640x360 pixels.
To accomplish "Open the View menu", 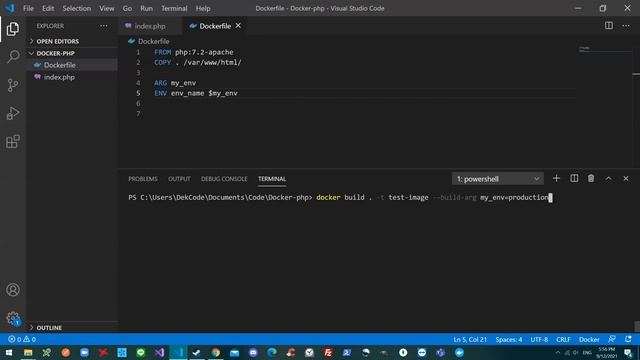I will point(107,8).
